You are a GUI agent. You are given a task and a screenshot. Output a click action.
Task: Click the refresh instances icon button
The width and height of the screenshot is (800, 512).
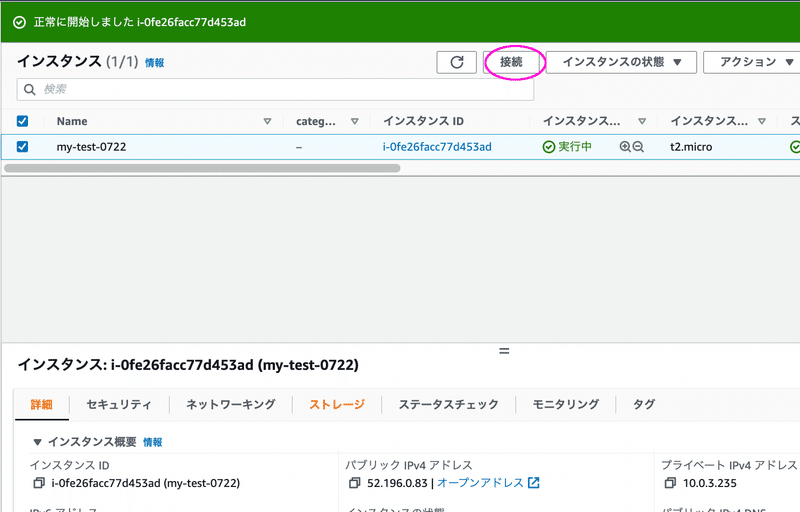pos(456,62)
